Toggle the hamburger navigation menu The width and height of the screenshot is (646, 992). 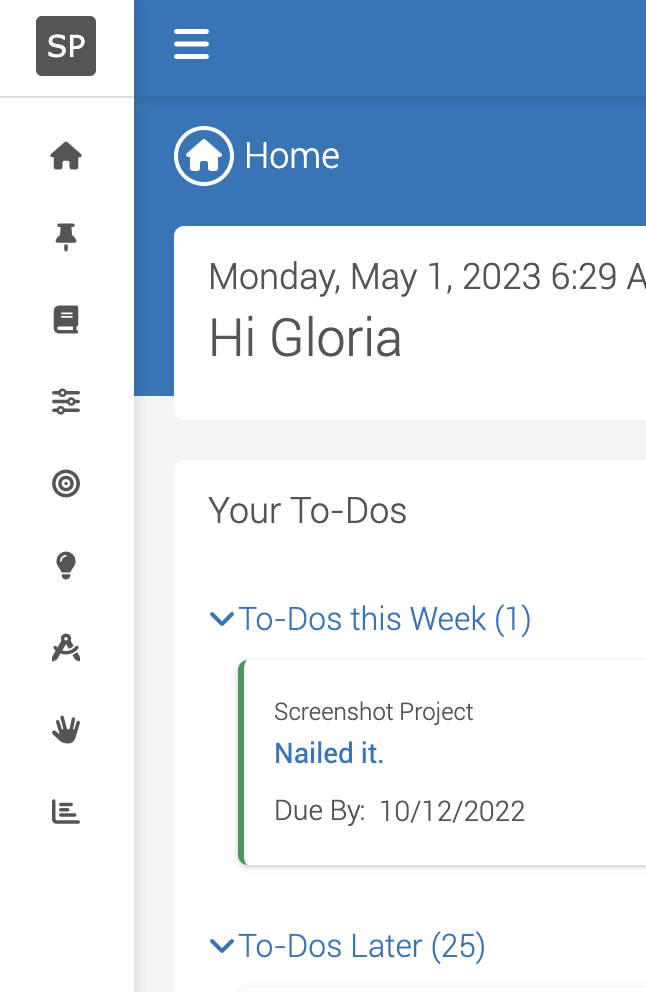[191, 44]
